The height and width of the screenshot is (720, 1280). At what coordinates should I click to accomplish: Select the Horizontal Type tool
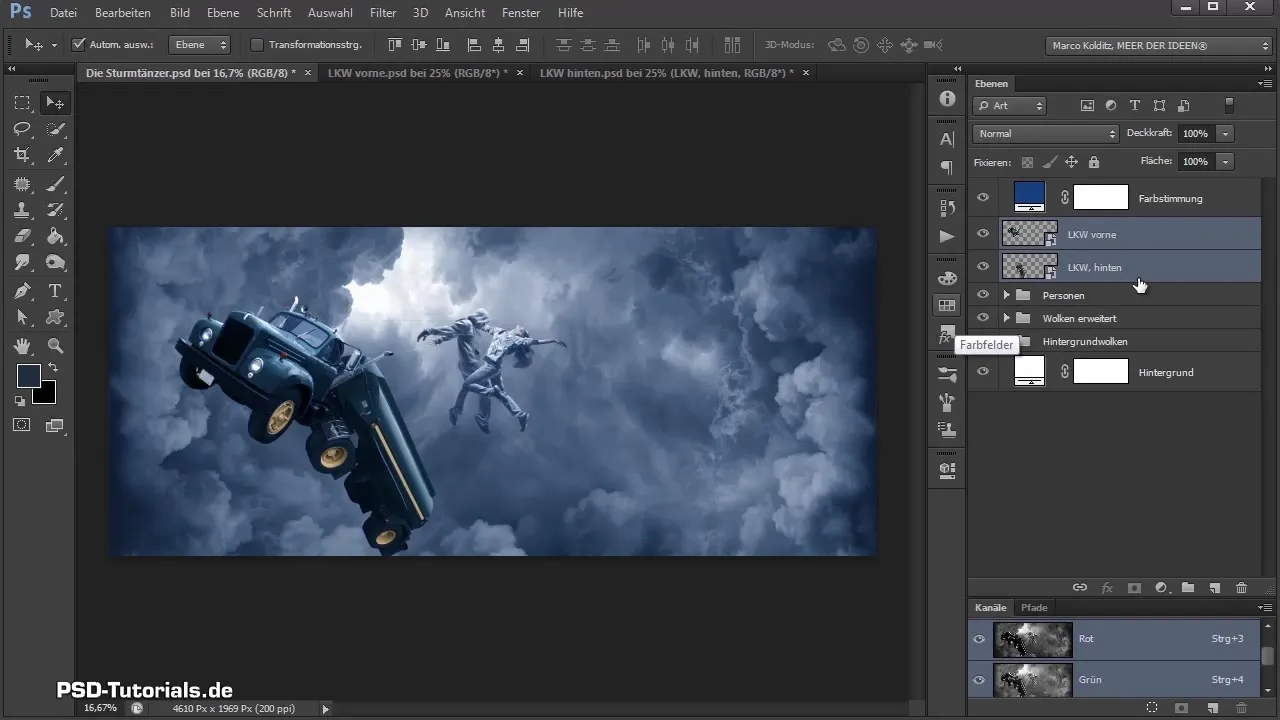coord(55,292)
